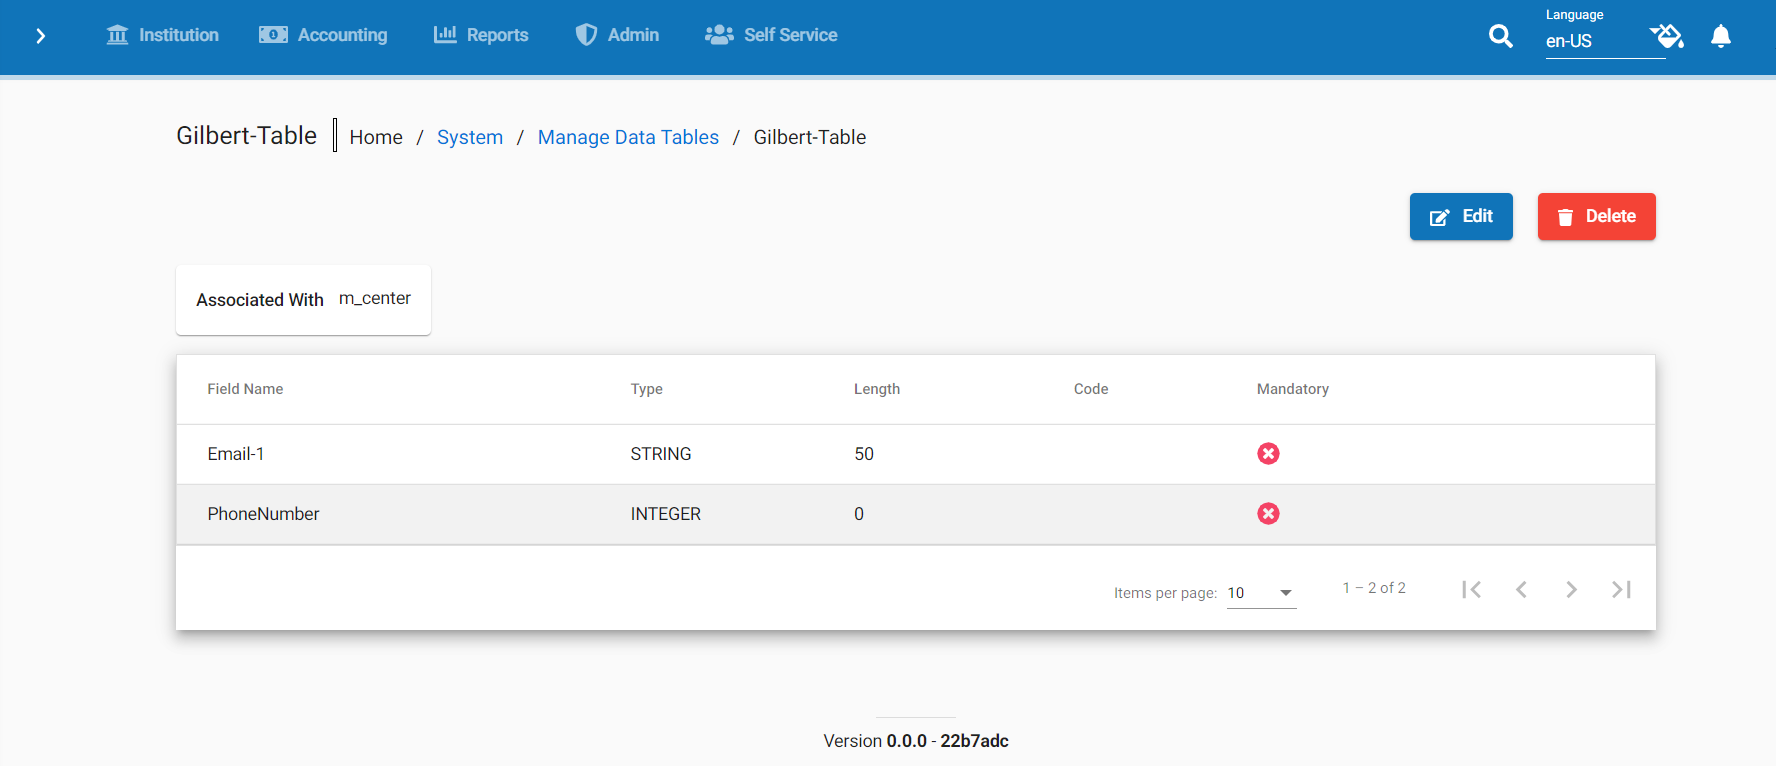Image resolution: width=1776 pixels, height=766 pixels.
Task: Click the Field Name column header
Action: click(245, 389)
